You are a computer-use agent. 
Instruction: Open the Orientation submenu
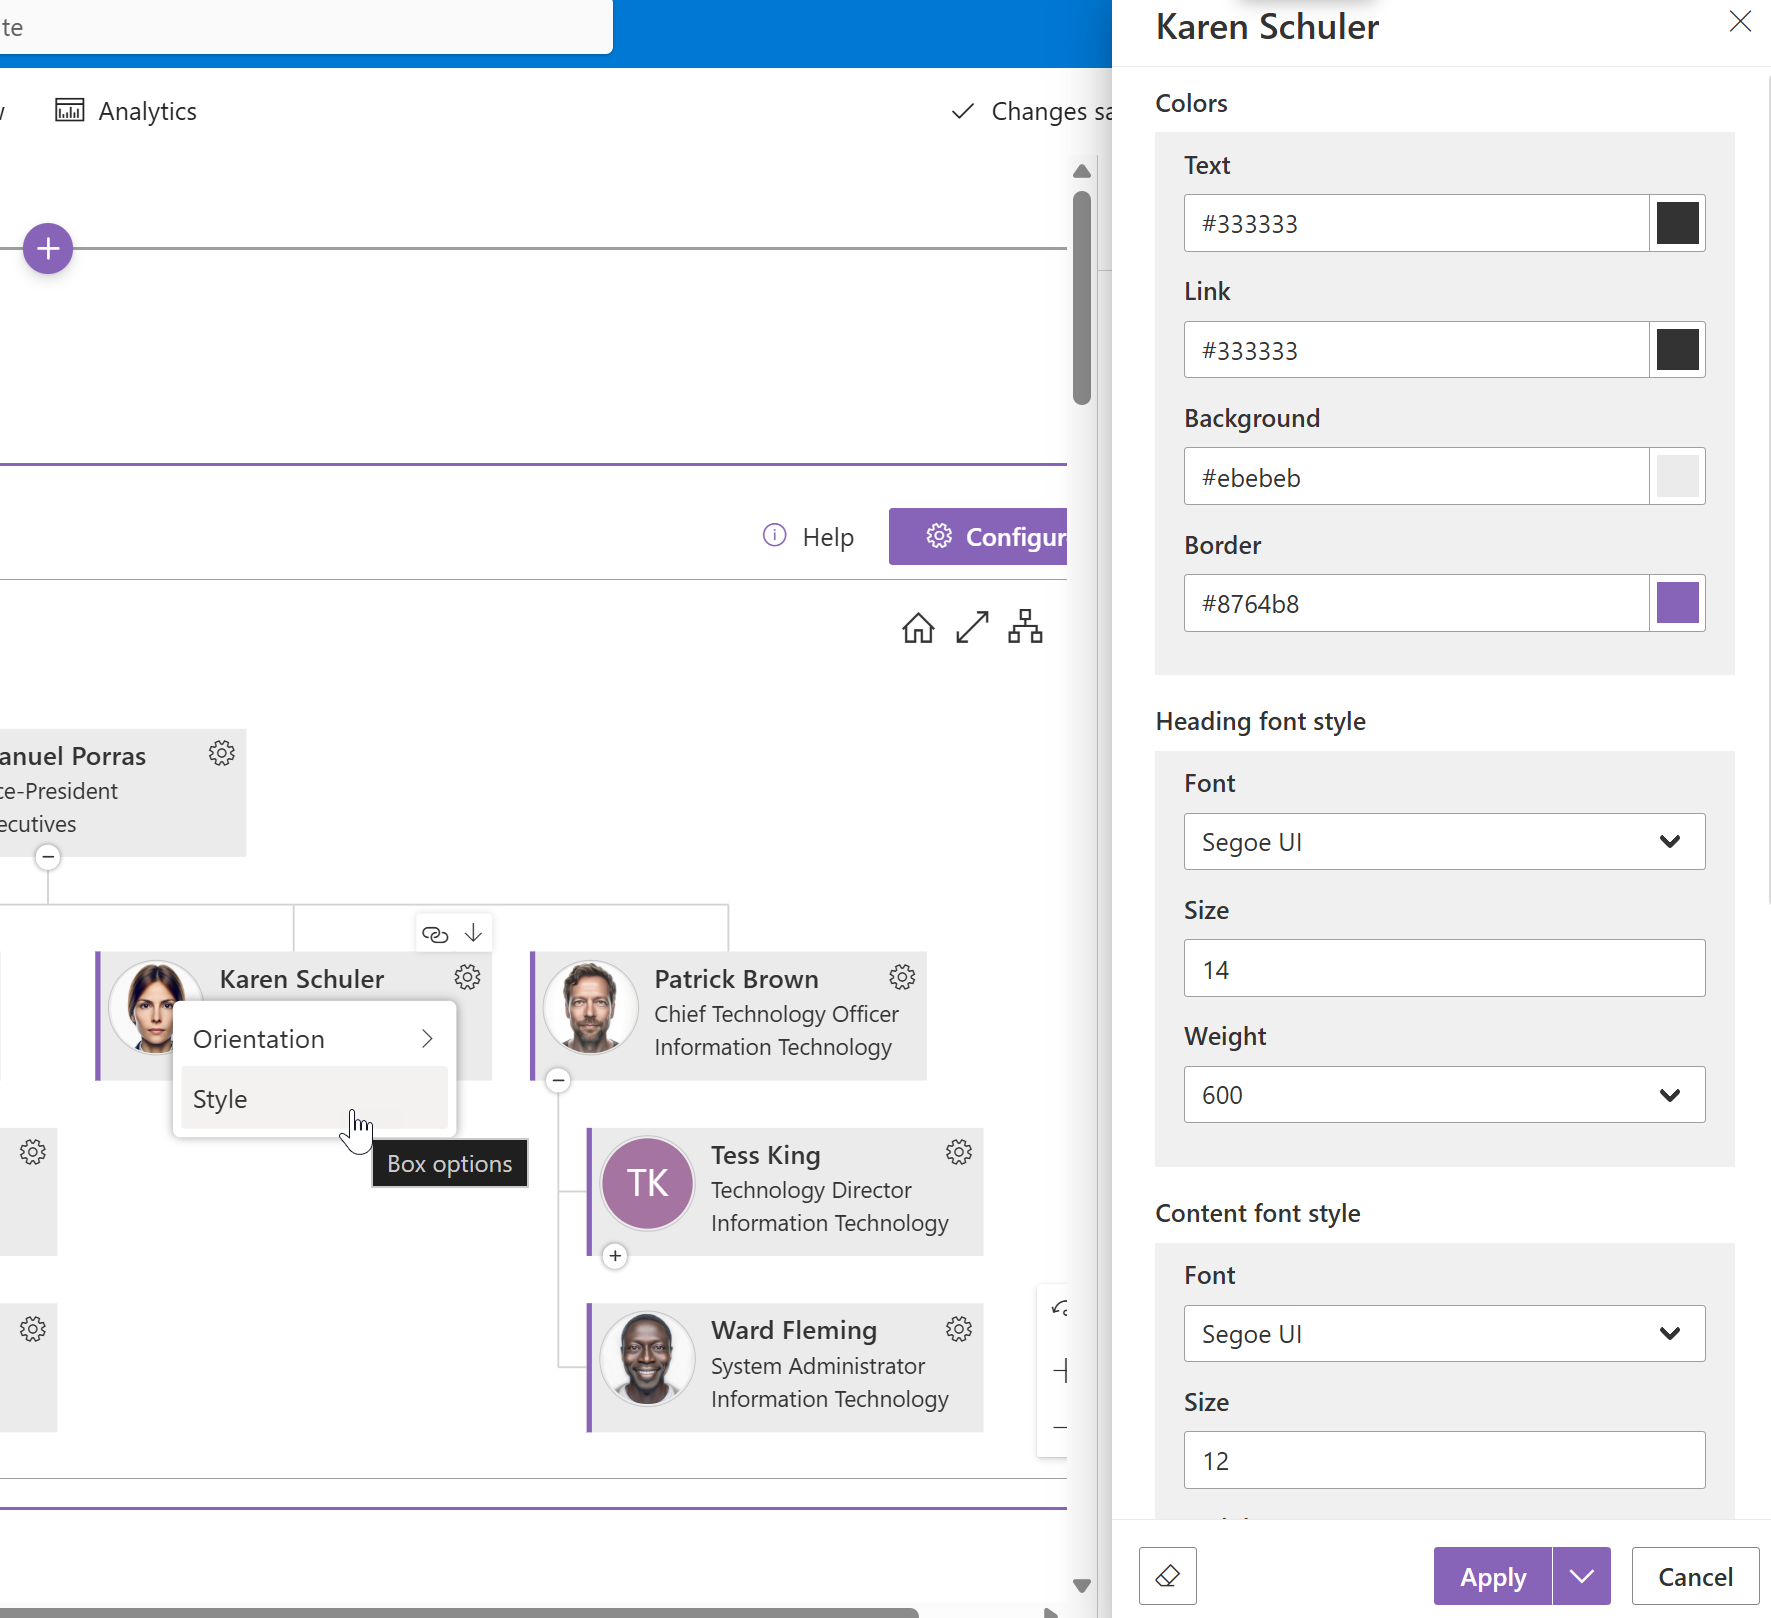point(314,1039)
